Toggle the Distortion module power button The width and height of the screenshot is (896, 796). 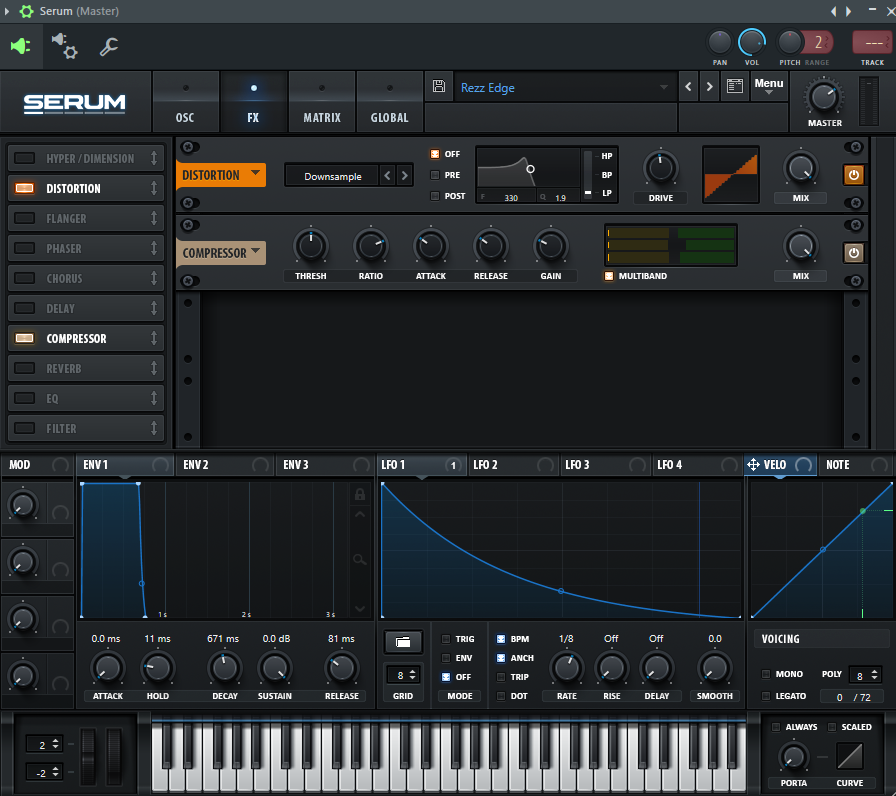pyautogui.click(x=854, y=175)
